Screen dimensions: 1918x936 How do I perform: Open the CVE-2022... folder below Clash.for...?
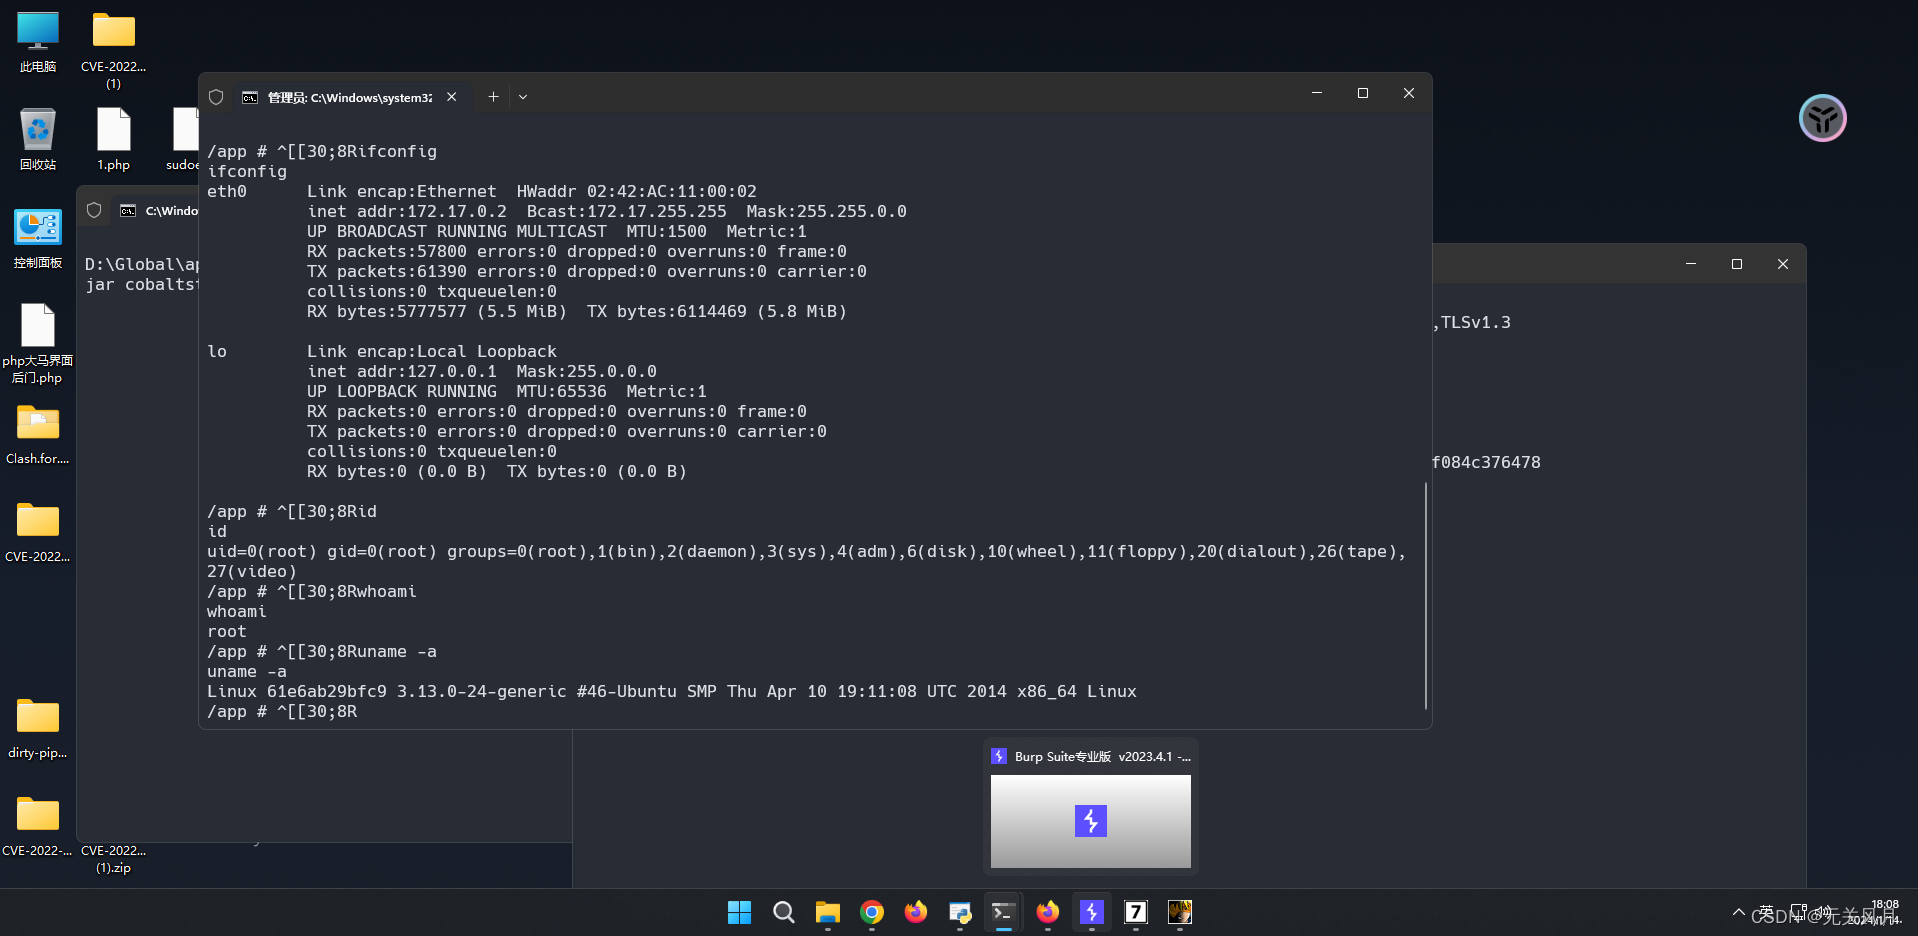38,532
